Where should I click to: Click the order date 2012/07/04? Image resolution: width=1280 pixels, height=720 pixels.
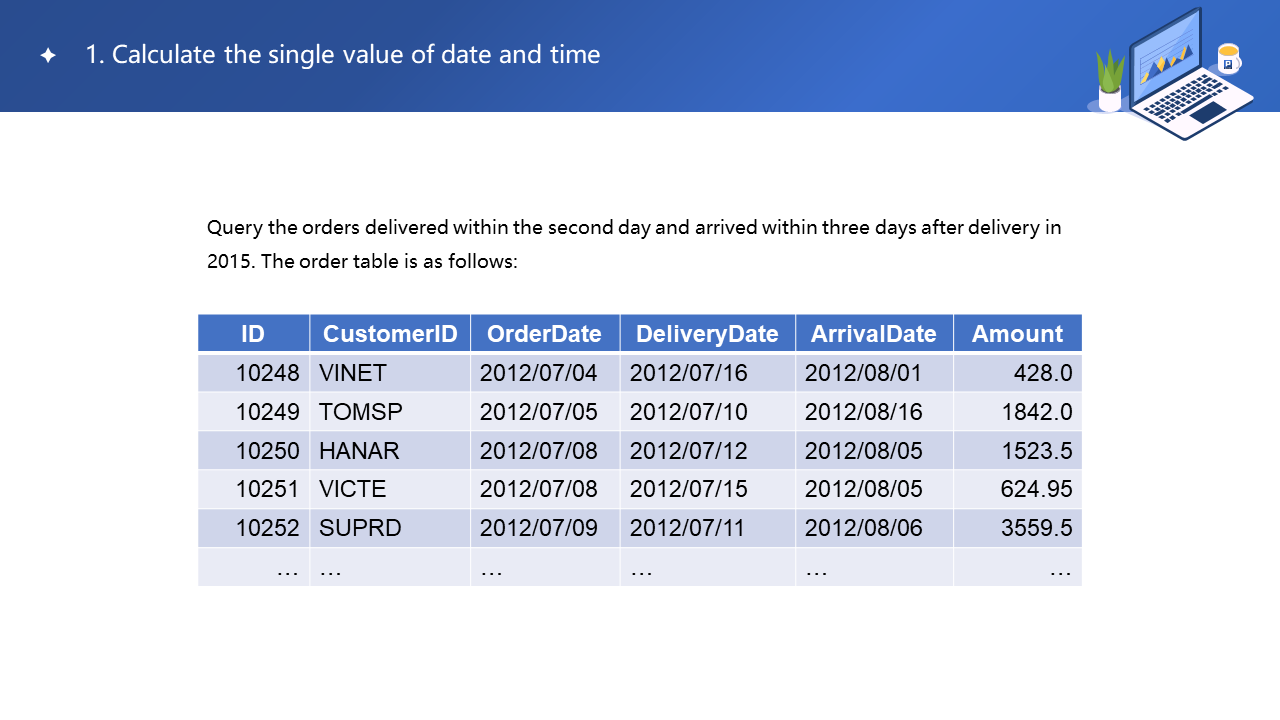tap(538, 374)
